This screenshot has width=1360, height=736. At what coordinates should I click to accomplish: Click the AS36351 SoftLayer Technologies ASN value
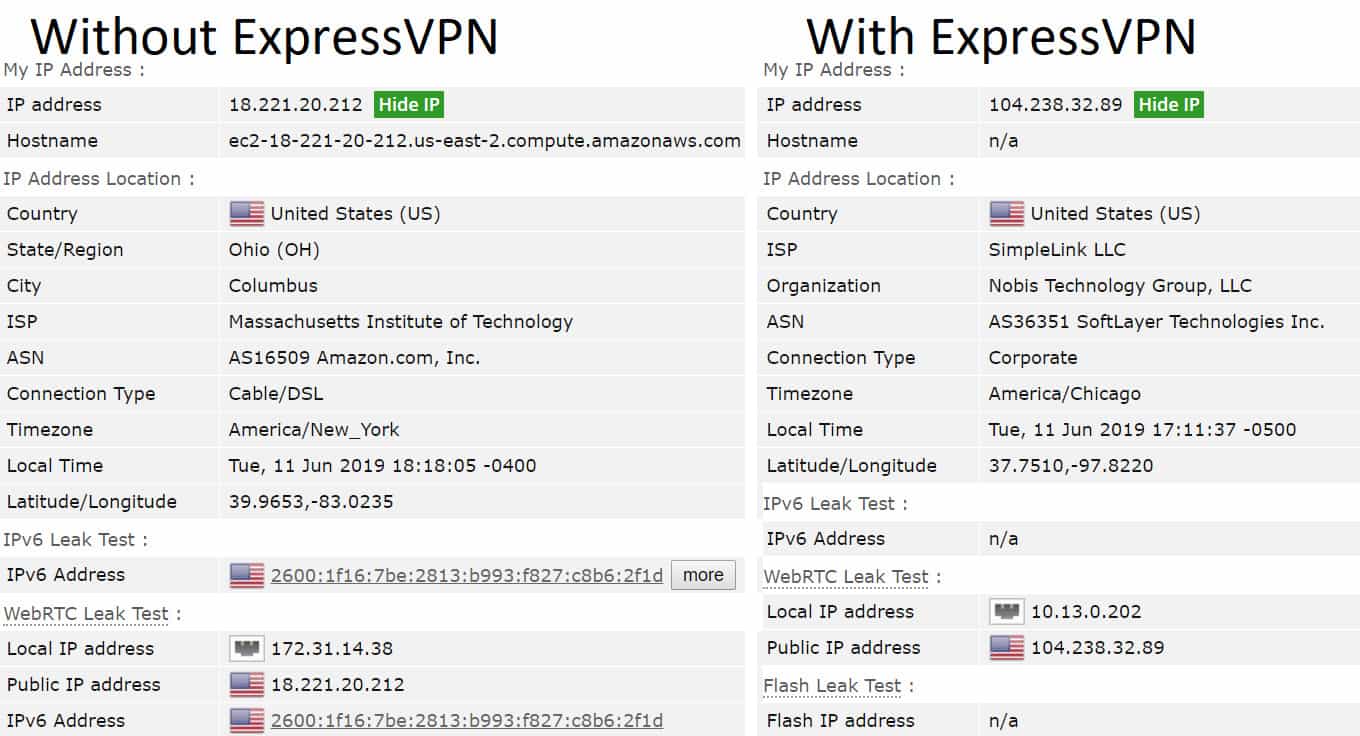[1156, 322]
